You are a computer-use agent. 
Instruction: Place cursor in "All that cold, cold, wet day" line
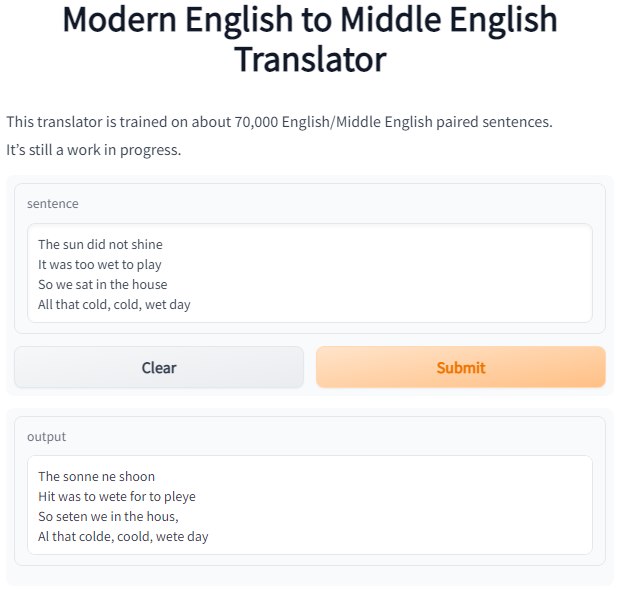(114, 305)
